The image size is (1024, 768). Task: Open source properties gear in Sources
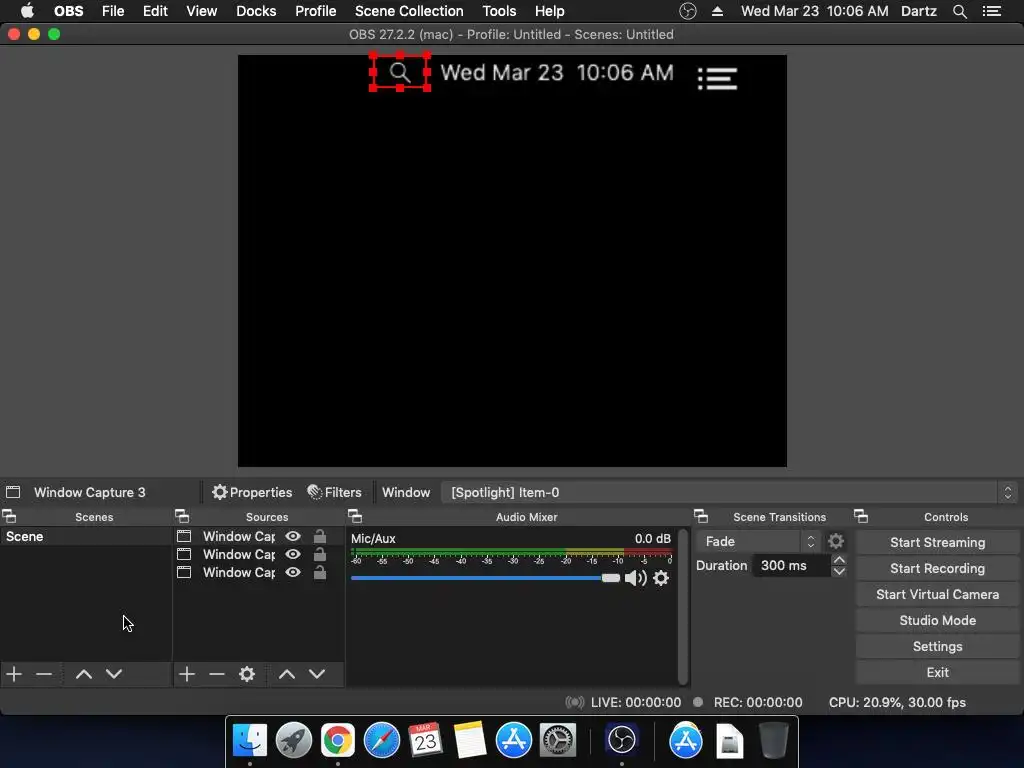pos(247,674)
